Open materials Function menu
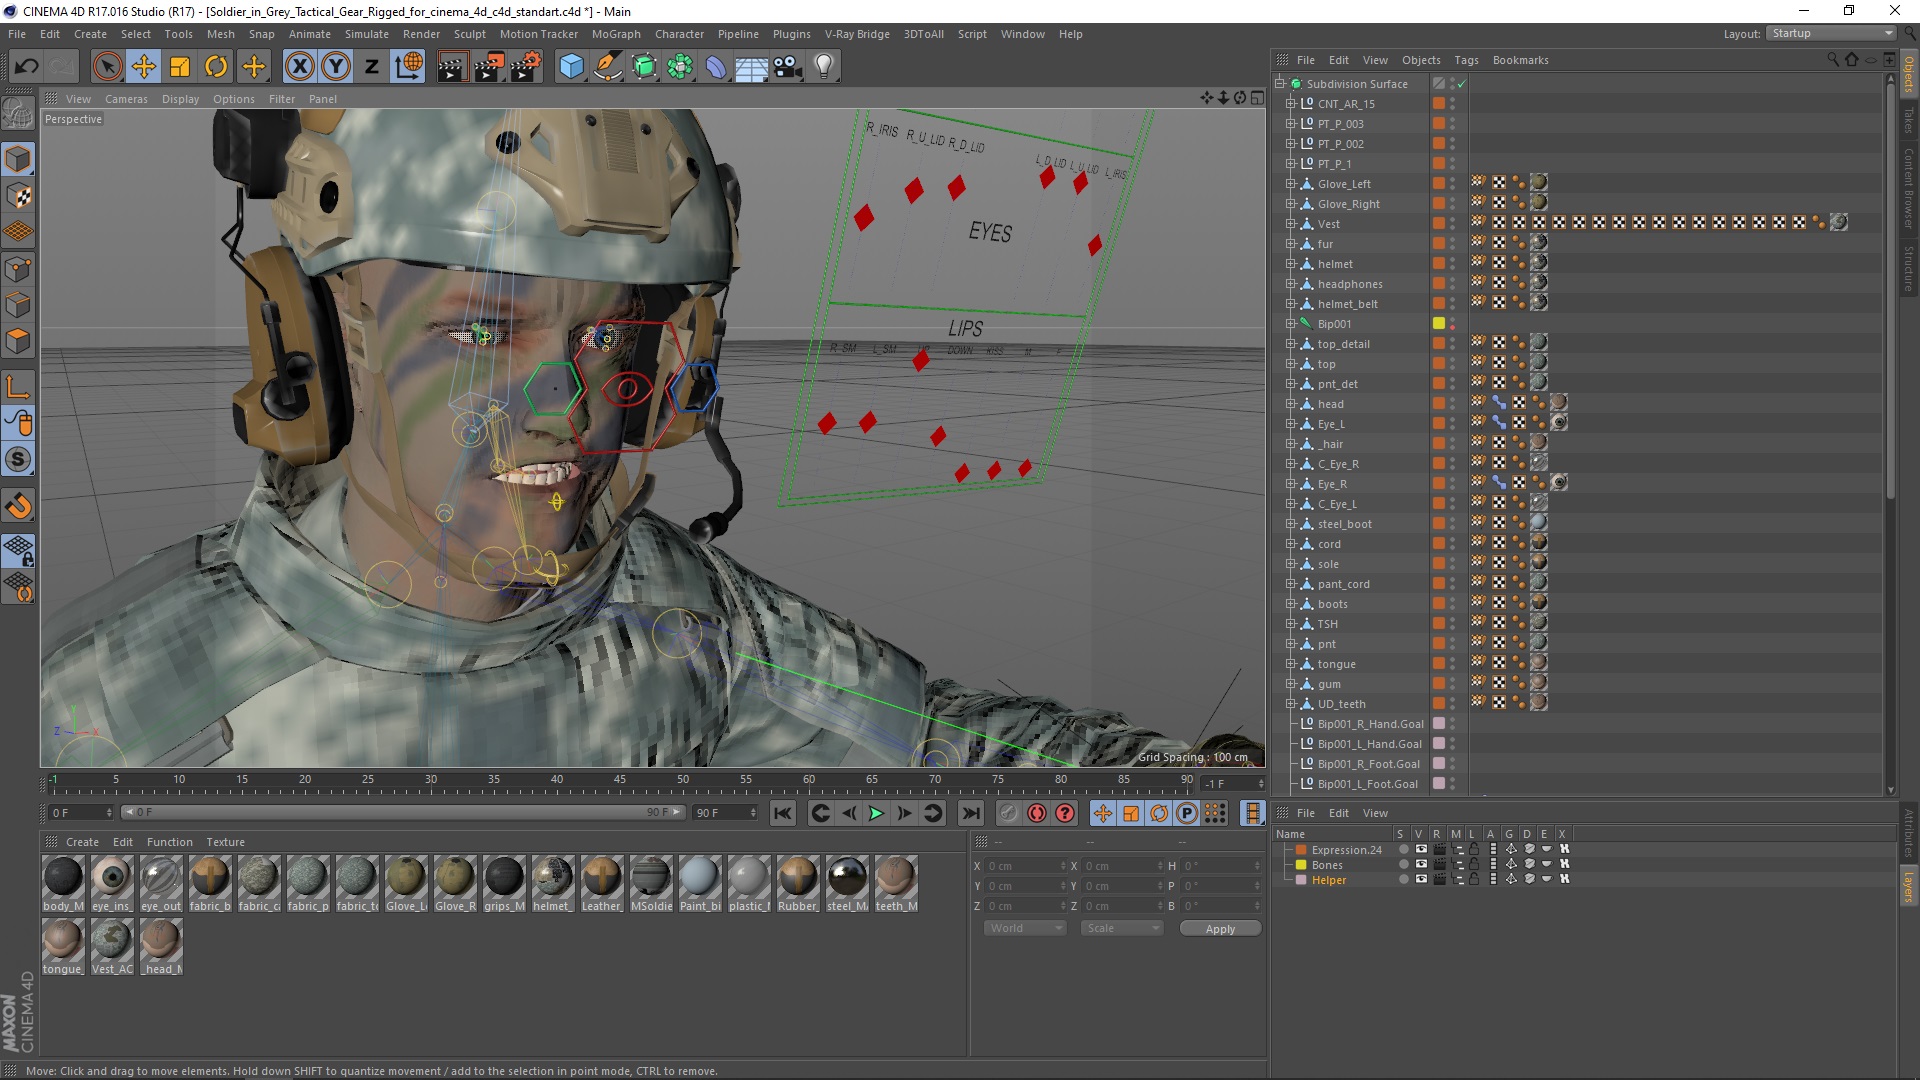 (169, 842)
